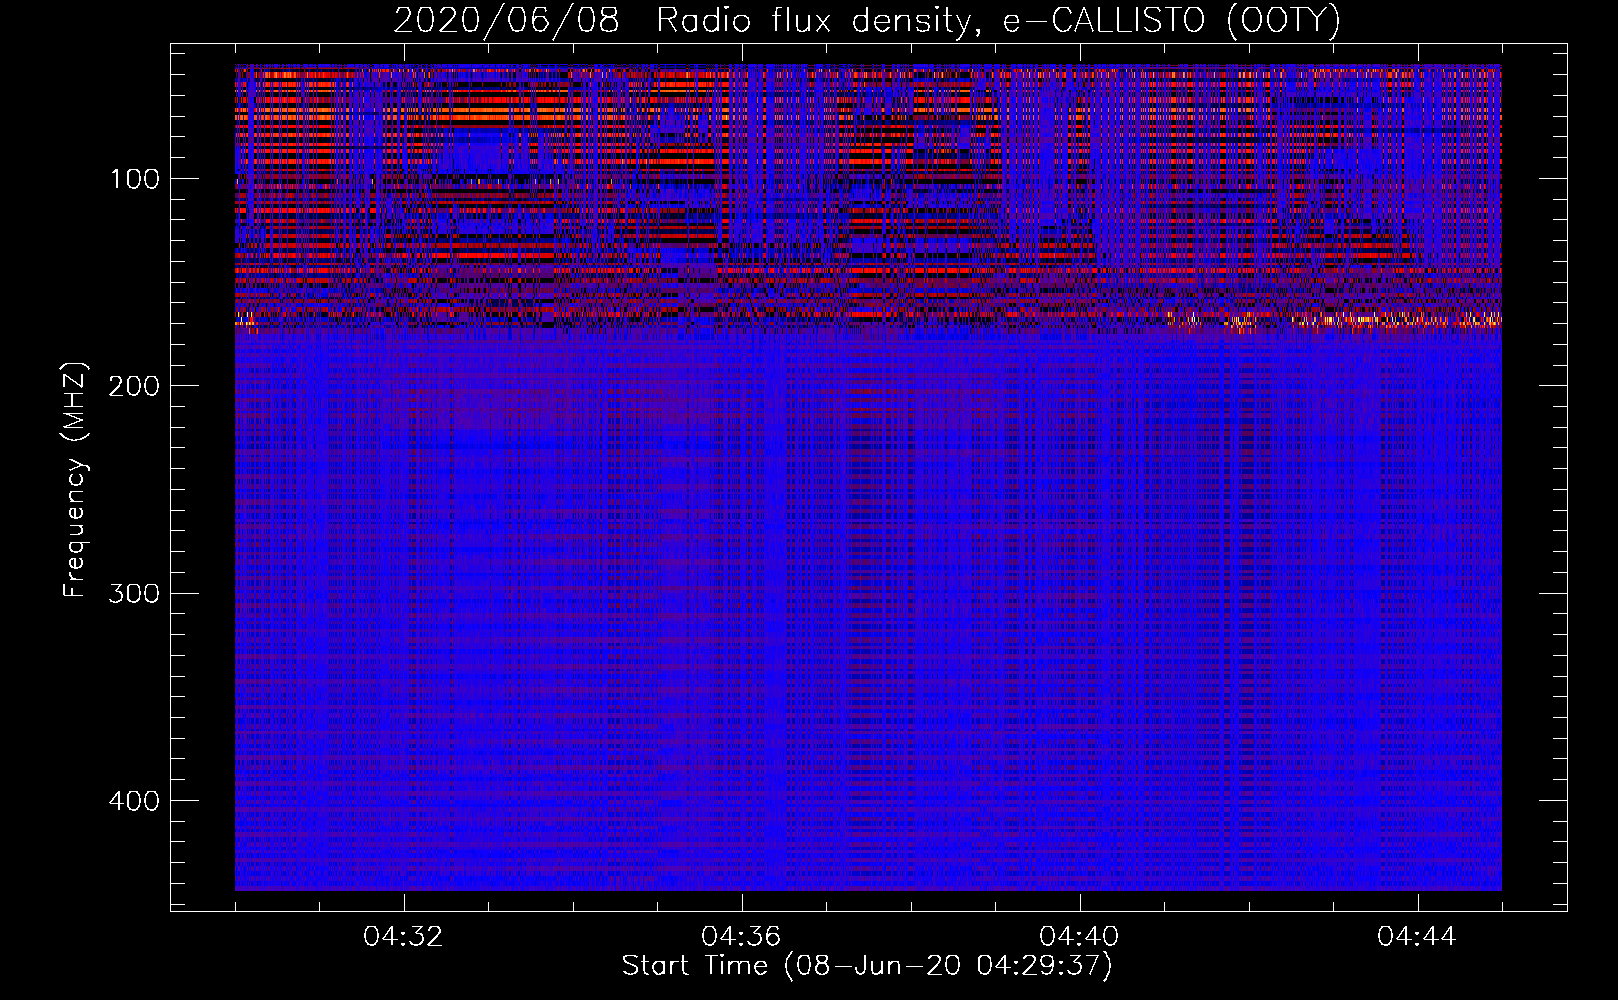Click the plot title mentioning e-CALLISTO (OOTY)
This screenshot has height=1000, width=1618.
[x=866, y=20]
